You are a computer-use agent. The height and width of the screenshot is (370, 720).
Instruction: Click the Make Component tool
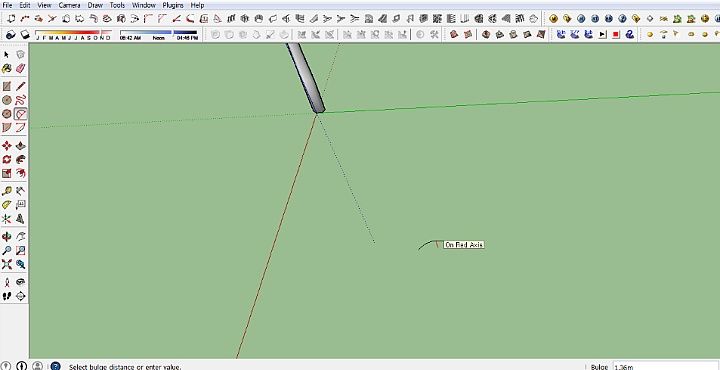coord(20,55)
